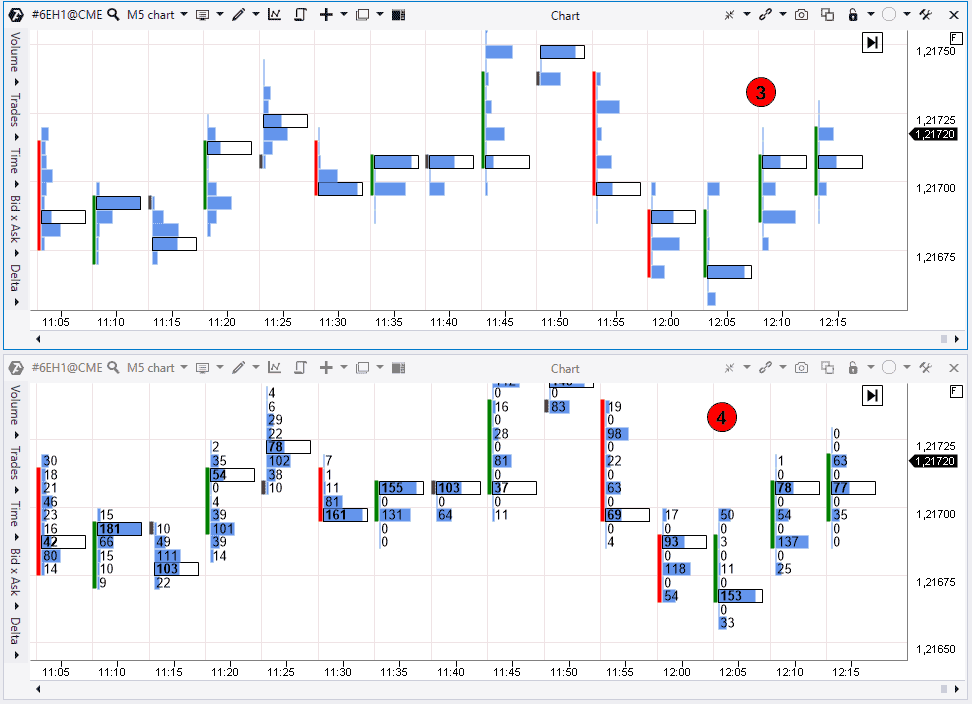Open the drawing pencil tool in top chart
Screen dimensions: 972x704
[x=238, y=15]
